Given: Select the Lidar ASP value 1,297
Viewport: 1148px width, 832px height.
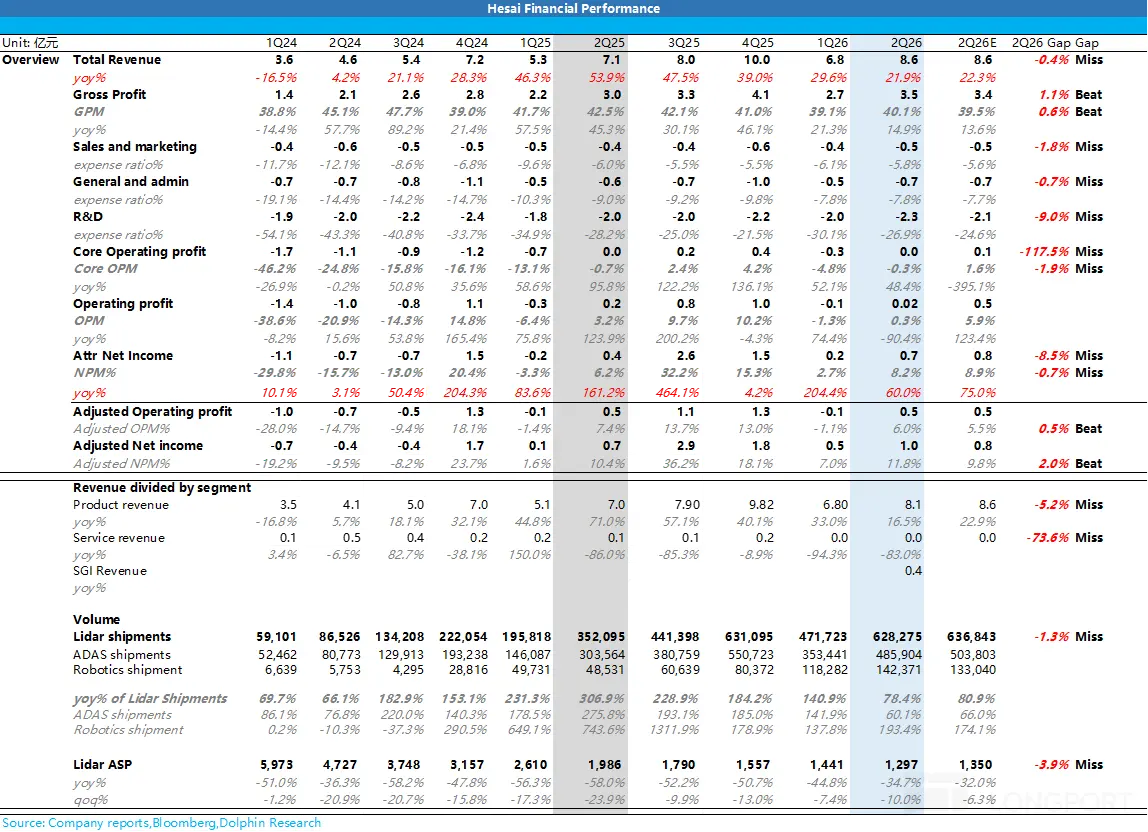Looking at the screenshot, I should 900,765.
